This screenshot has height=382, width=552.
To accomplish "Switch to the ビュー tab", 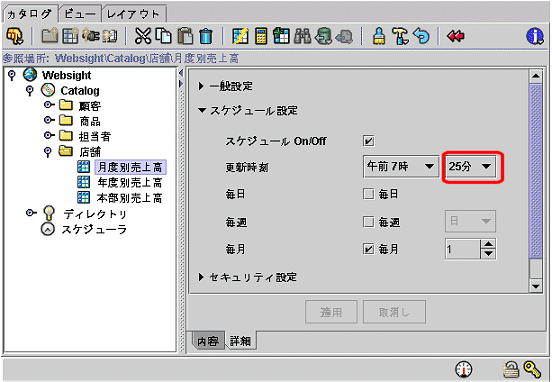I will point(80,14).
